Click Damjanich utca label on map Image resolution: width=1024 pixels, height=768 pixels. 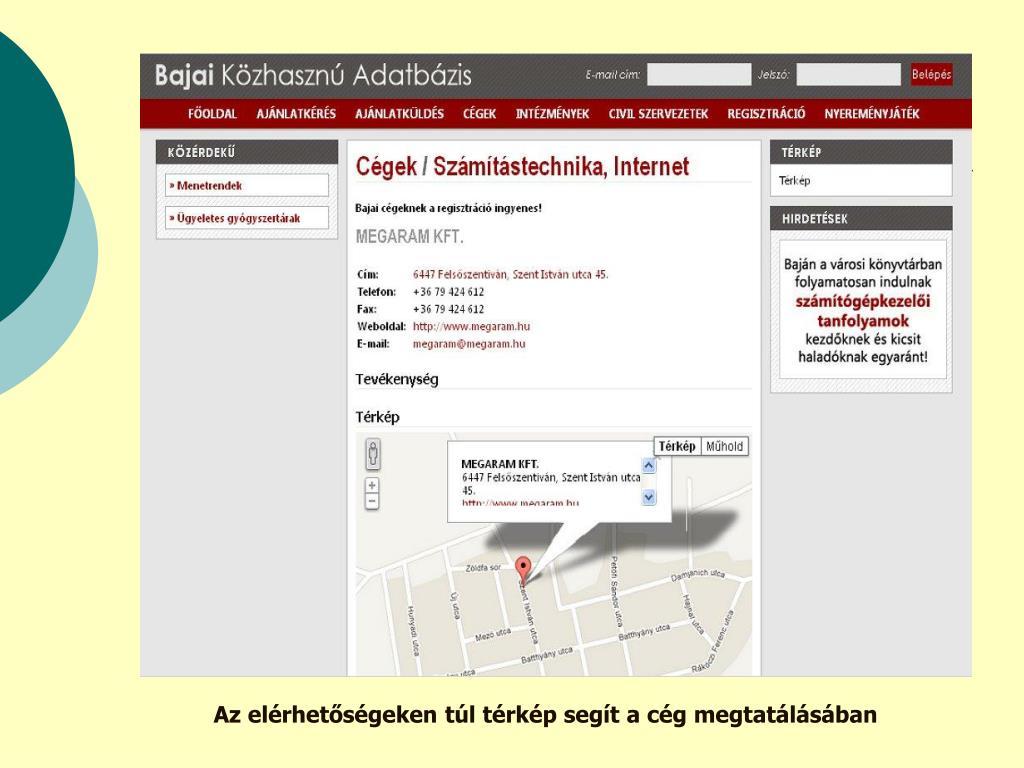tap(697, 575)
